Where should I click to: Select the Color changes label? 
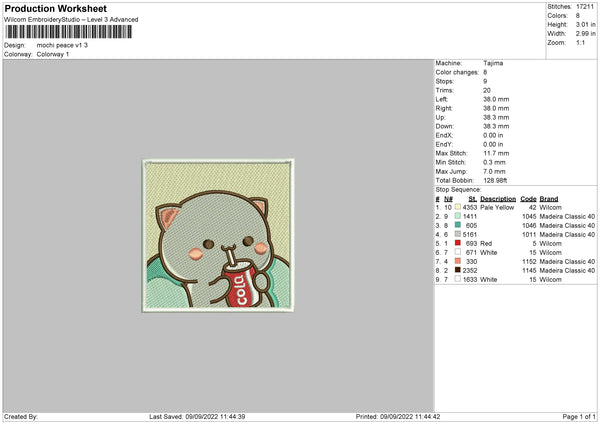pyautogui.click(x=457, y=72)
